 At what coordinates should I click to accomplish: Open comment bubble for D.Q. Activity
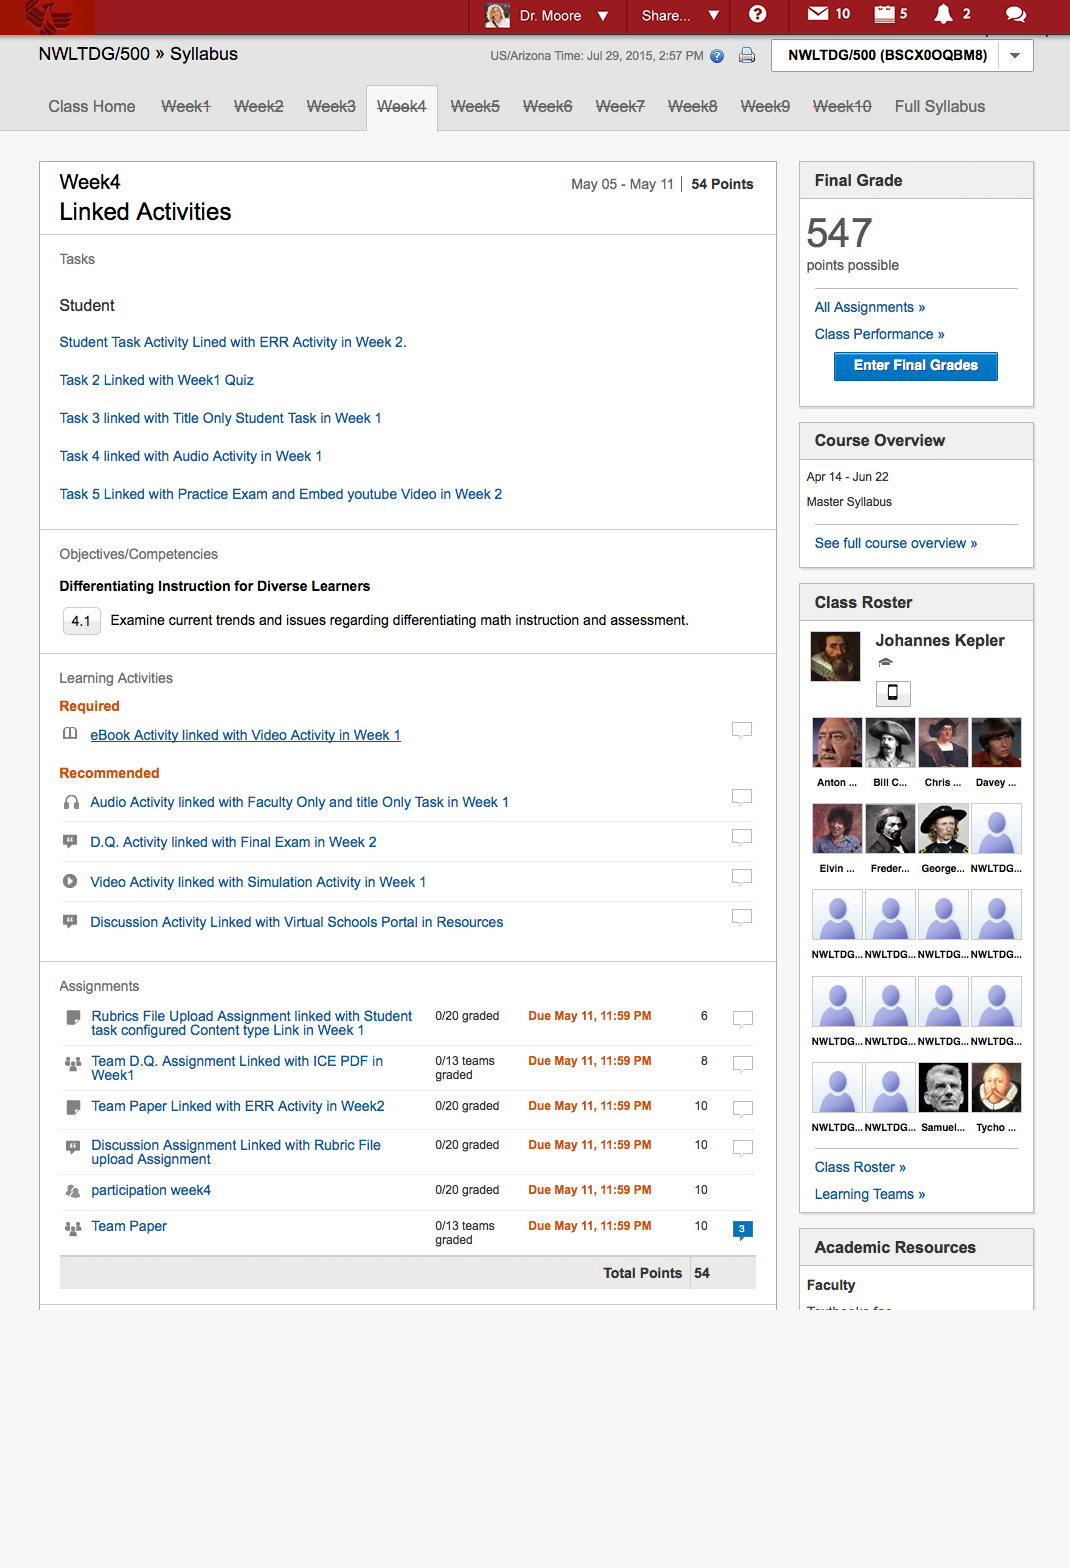(742, 838)
